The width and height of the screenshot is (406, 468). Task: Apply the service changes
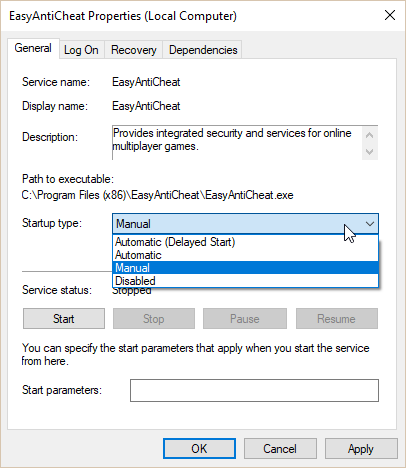(x=361, y=449)
